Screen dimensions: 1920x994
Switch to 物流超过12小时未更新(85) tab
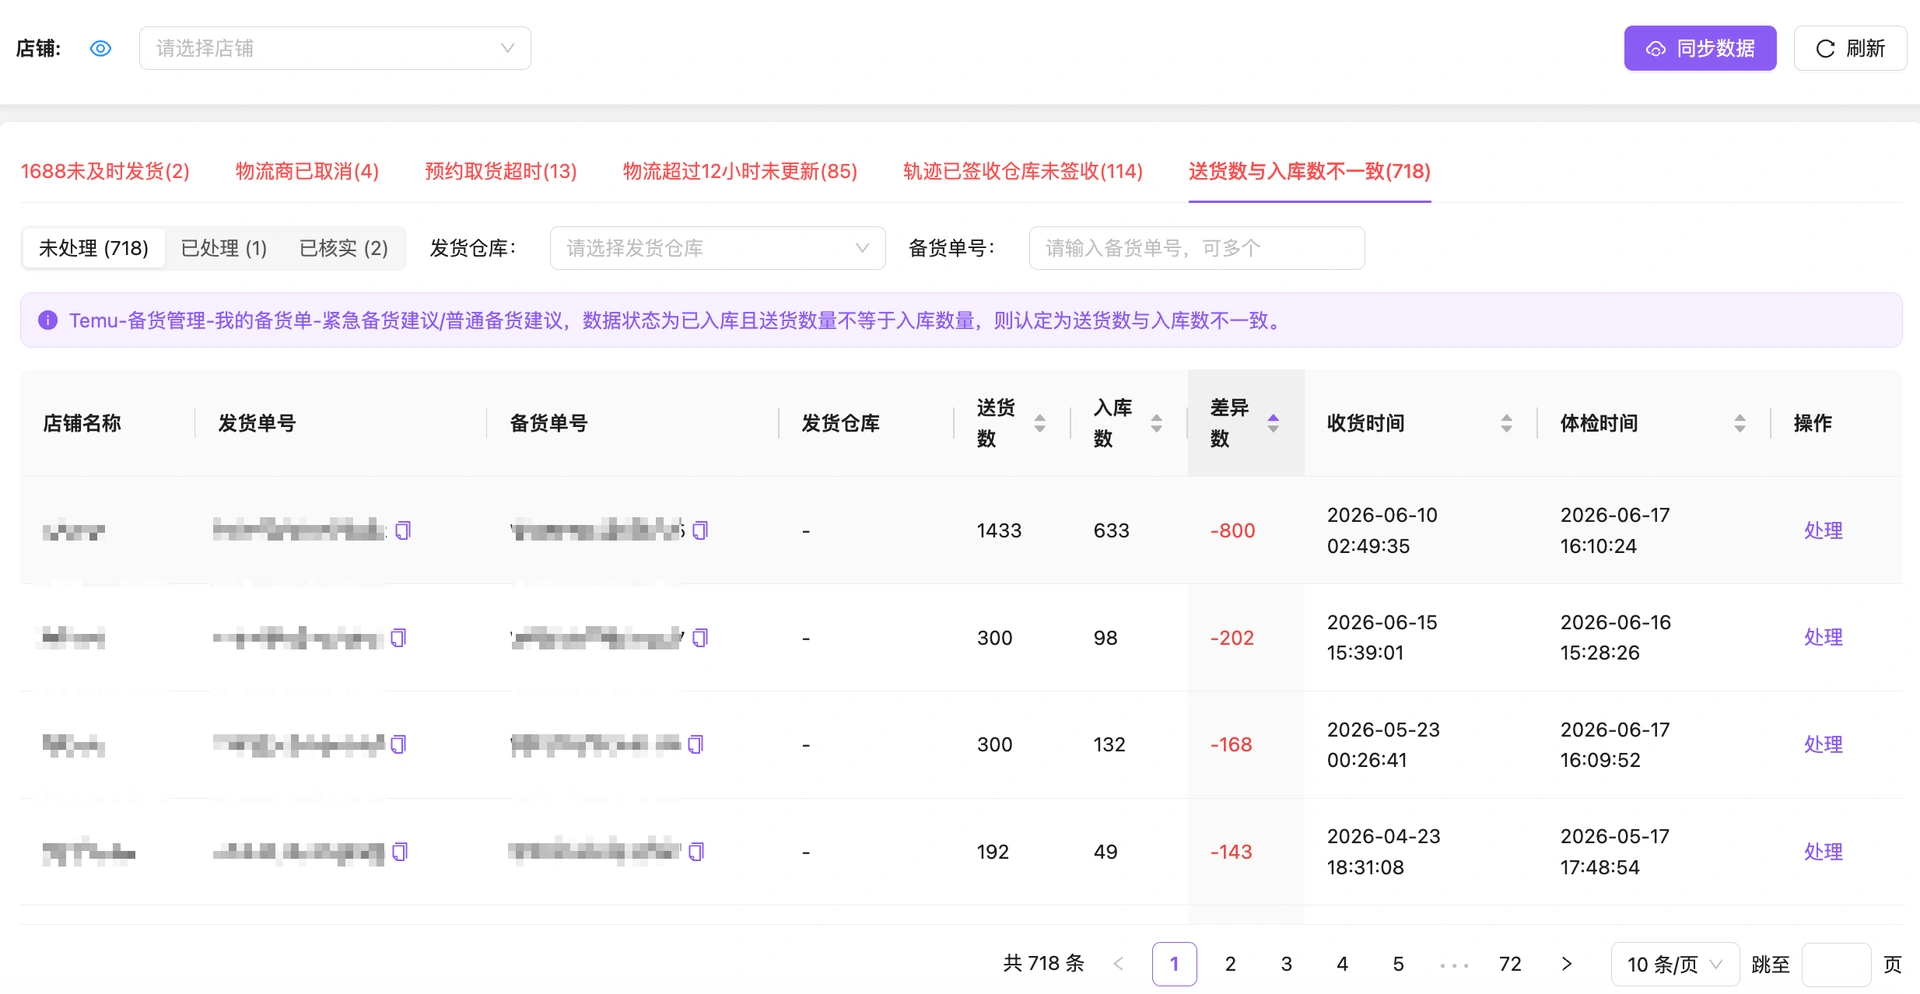click(x=740, y=171)
